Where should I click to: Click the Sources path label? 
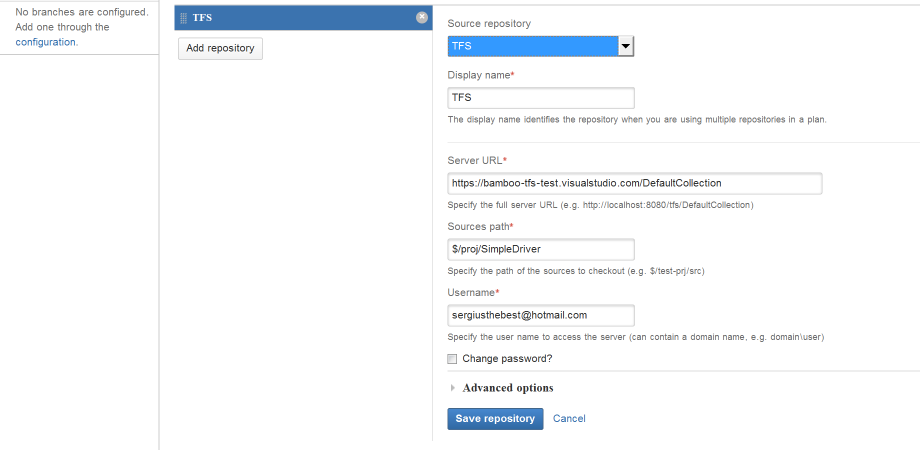pos(479,226)
